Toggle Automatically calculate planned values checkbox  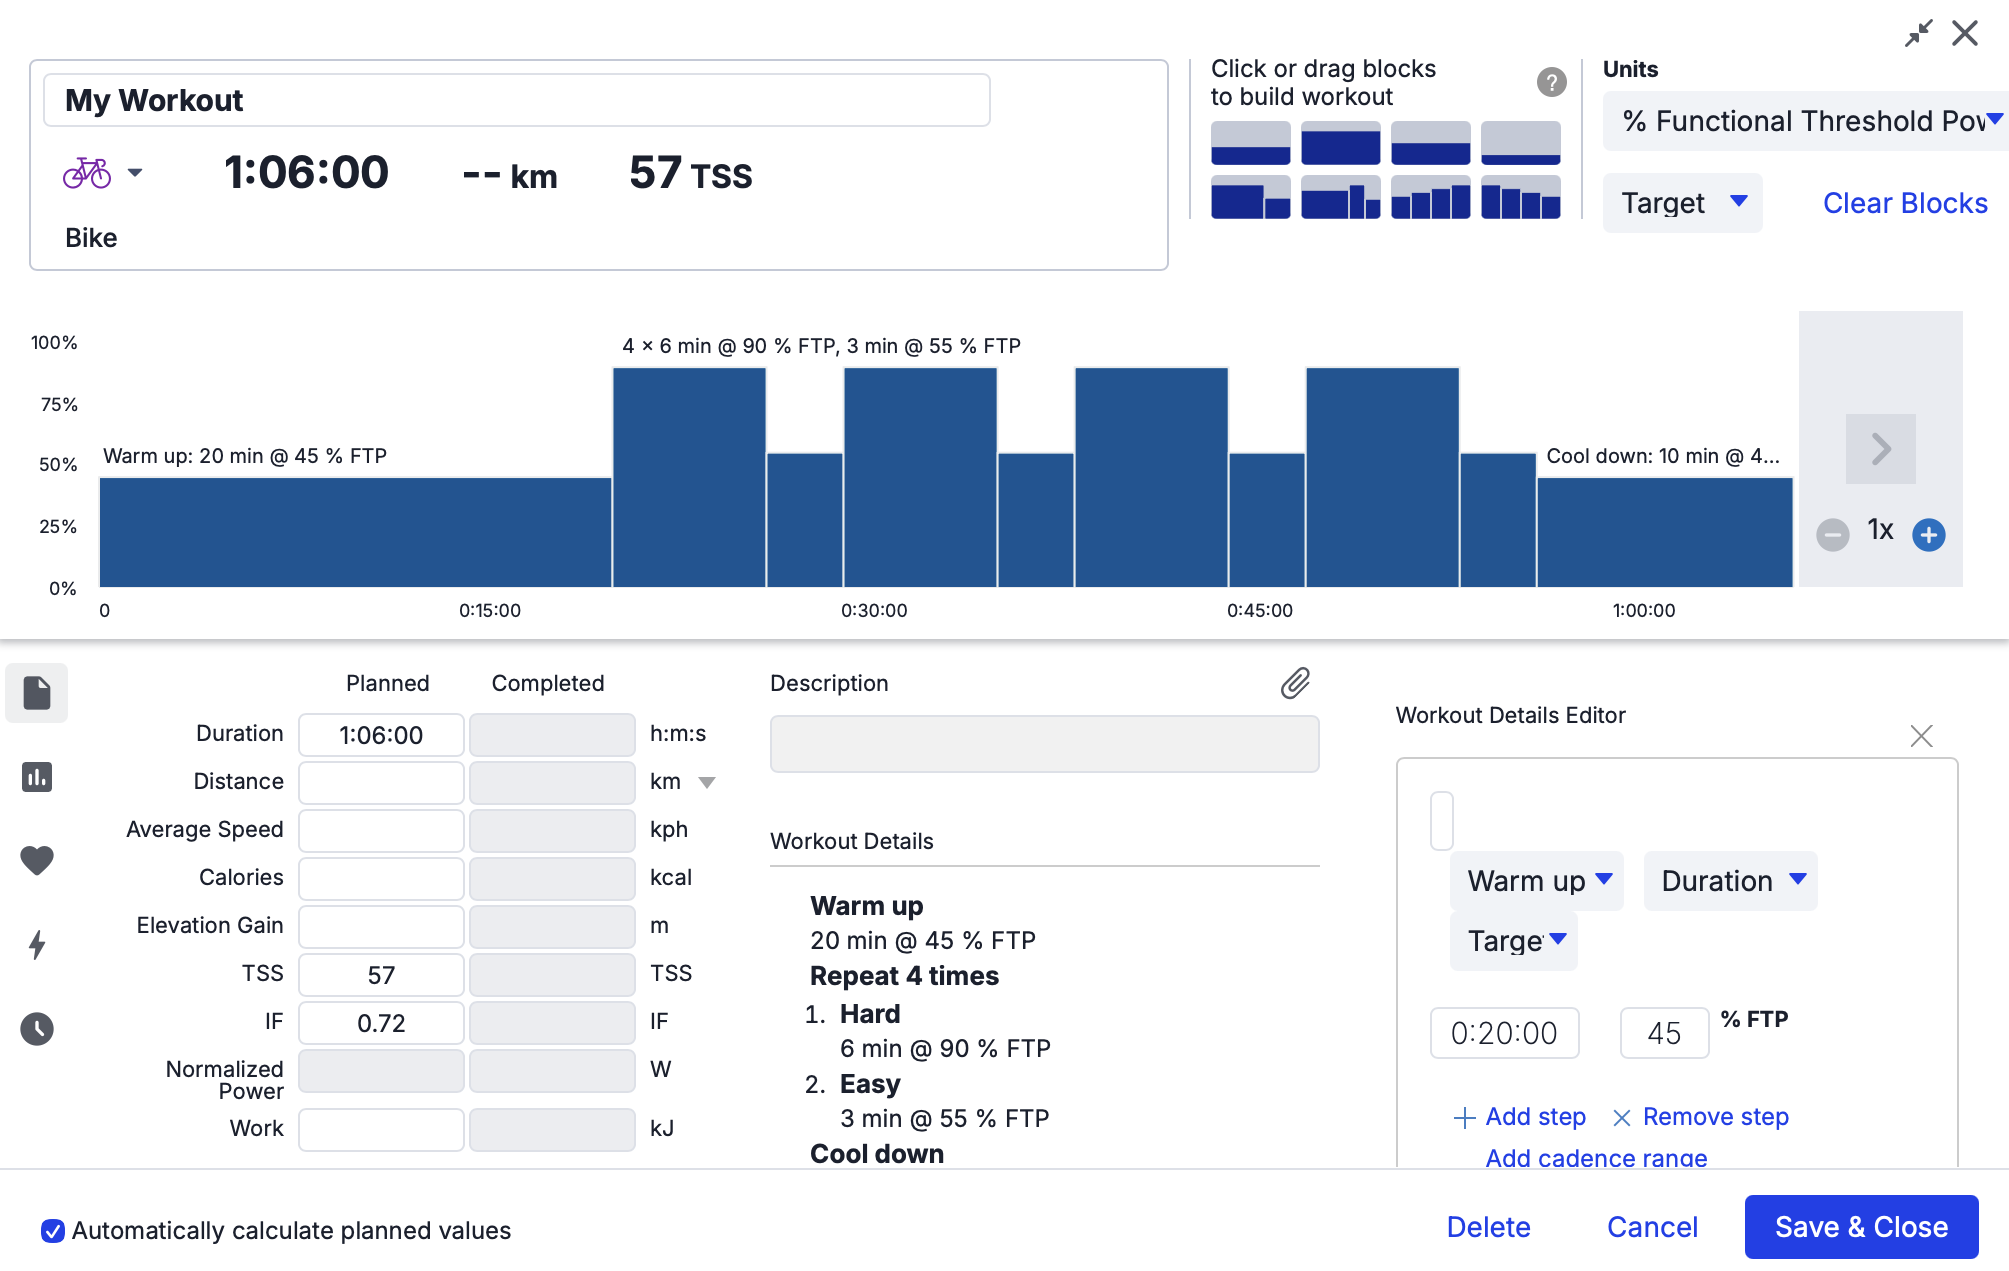pyautogui.click(x=53, y=1231)
